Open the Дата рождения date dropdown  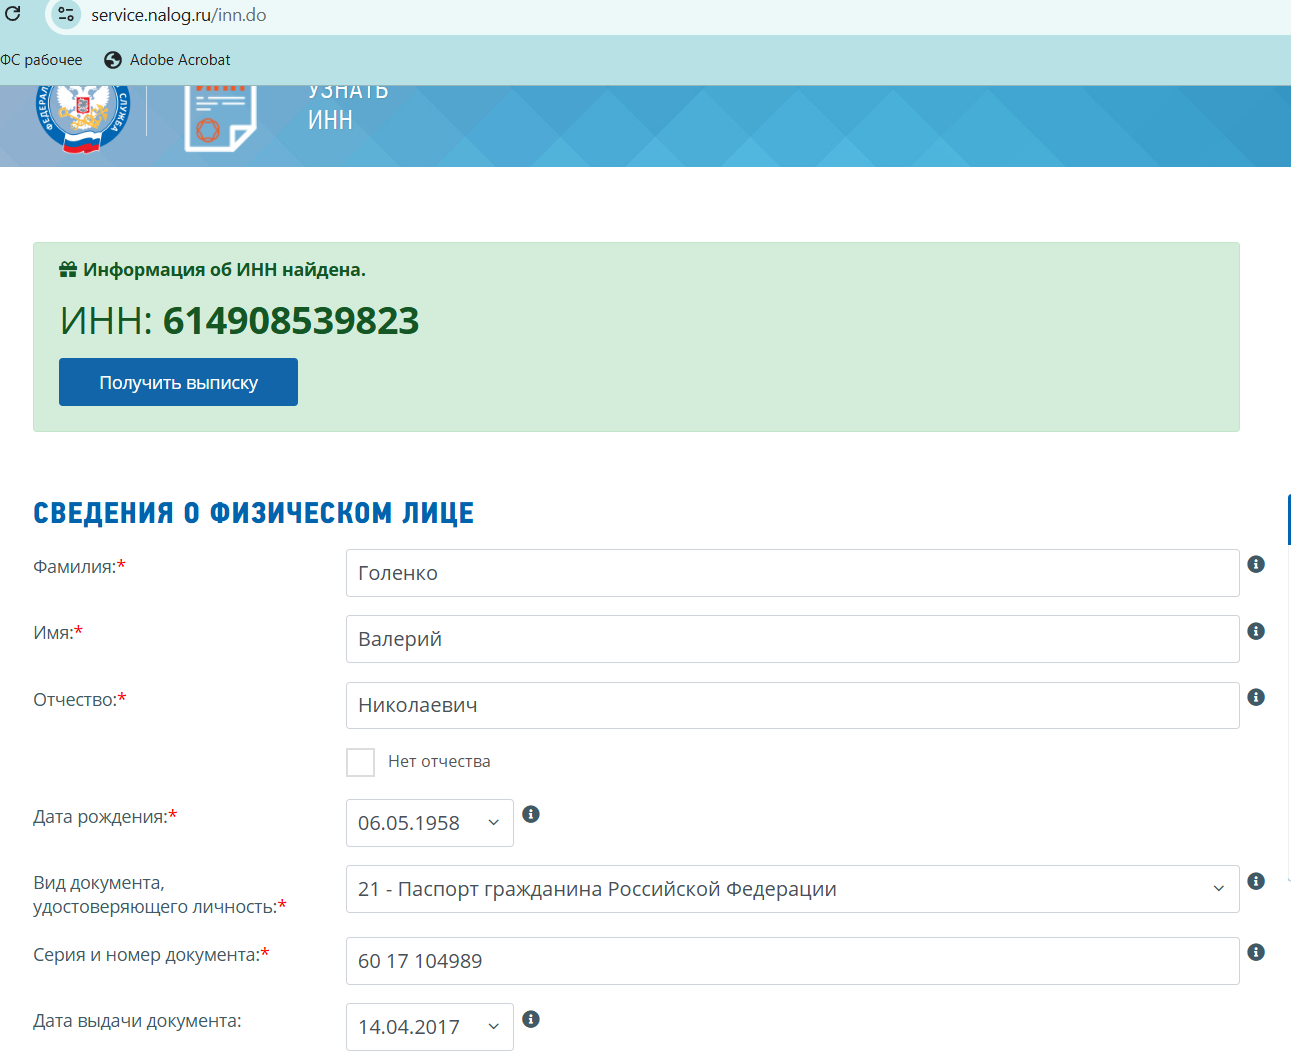(429, 823)
